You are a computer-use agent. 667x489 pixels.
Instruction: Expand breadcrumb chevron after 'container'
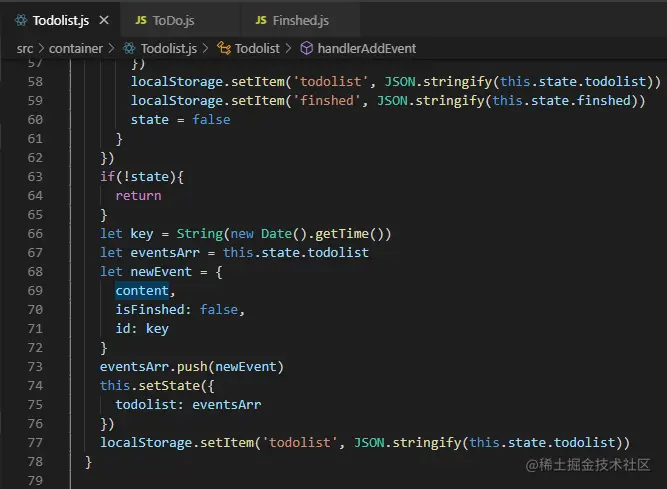pyautogui.click(x=111, y=48)
